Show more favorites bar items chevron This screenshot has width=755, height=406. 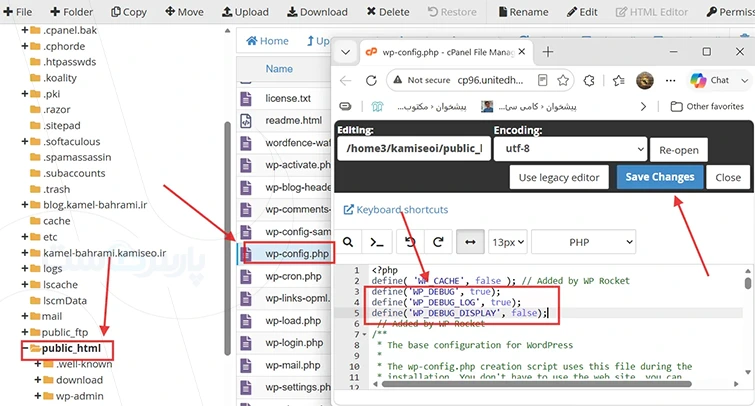coord(643,106)
